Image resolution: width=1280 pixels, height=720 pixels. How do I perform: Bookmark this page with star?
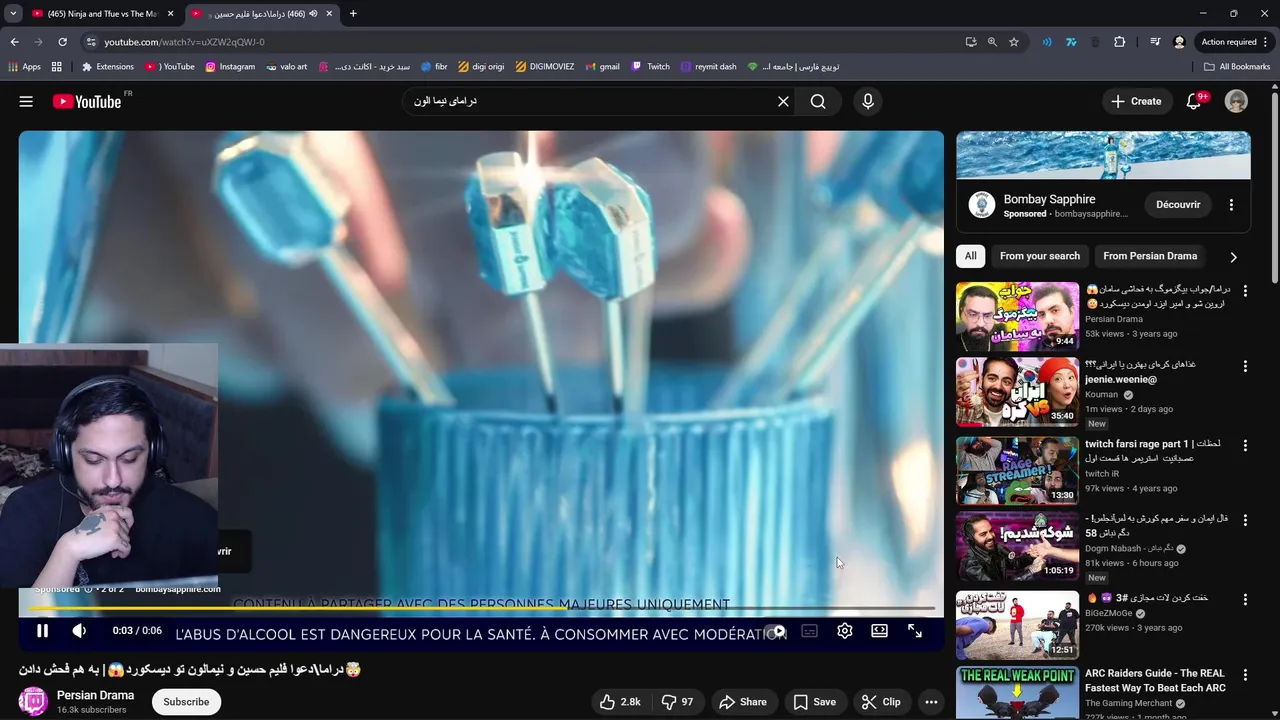[x=1014, y=42]
